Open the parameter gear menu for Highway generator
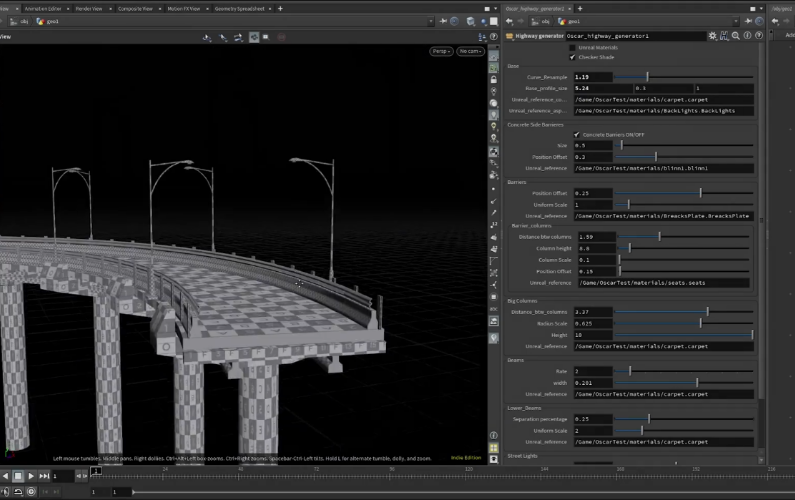This screenshot has width=795, height=500. tap(712, 36)
